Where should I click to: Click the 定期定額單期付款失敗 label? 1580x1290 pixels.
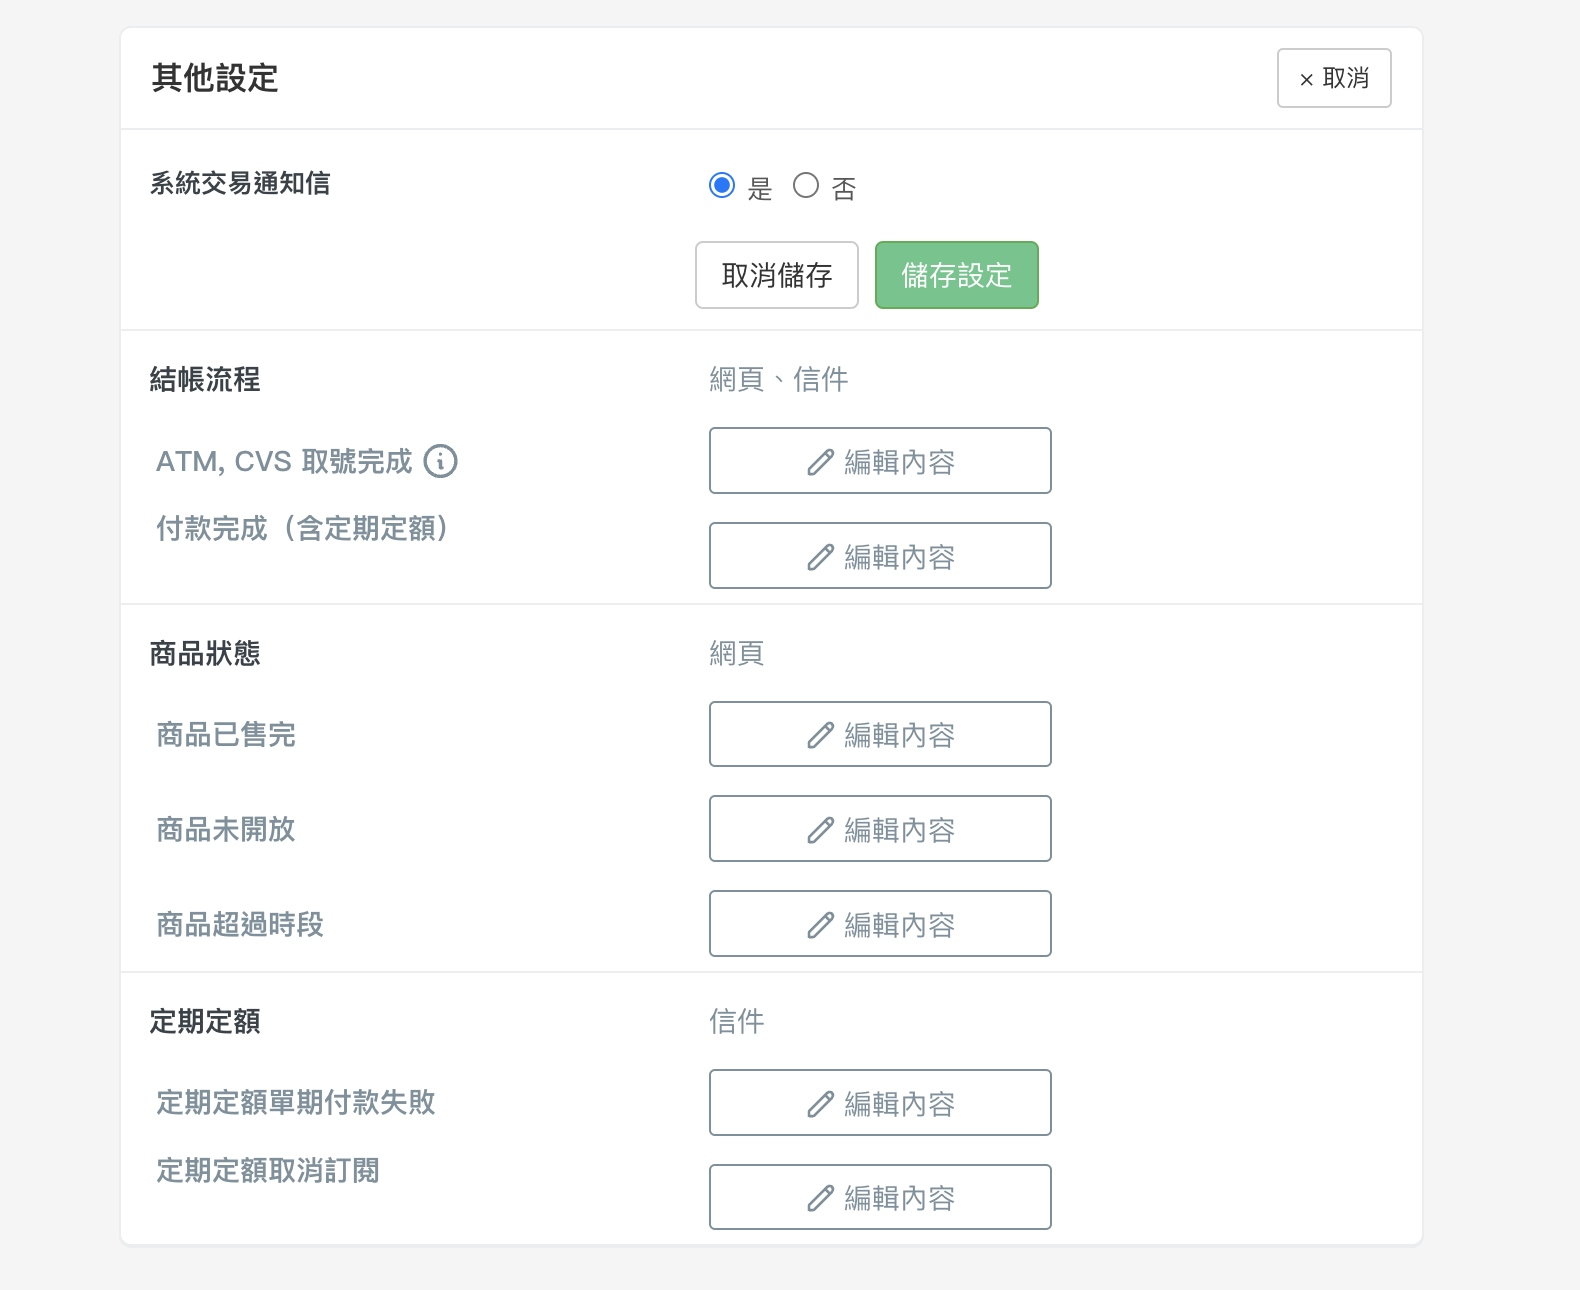pyautogui.click(x=296, y=1102)
